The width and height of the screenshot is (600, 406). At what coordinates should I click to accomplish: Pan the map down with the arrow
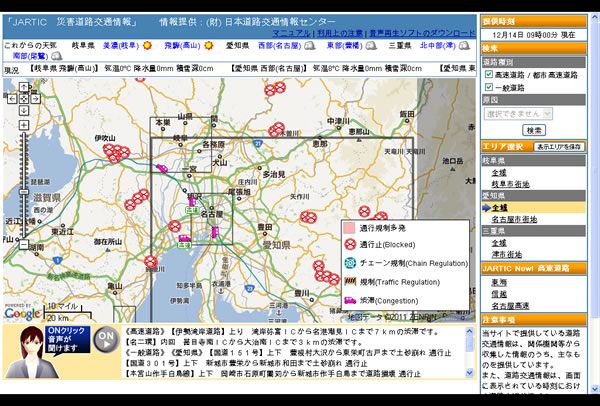point(24,111)
